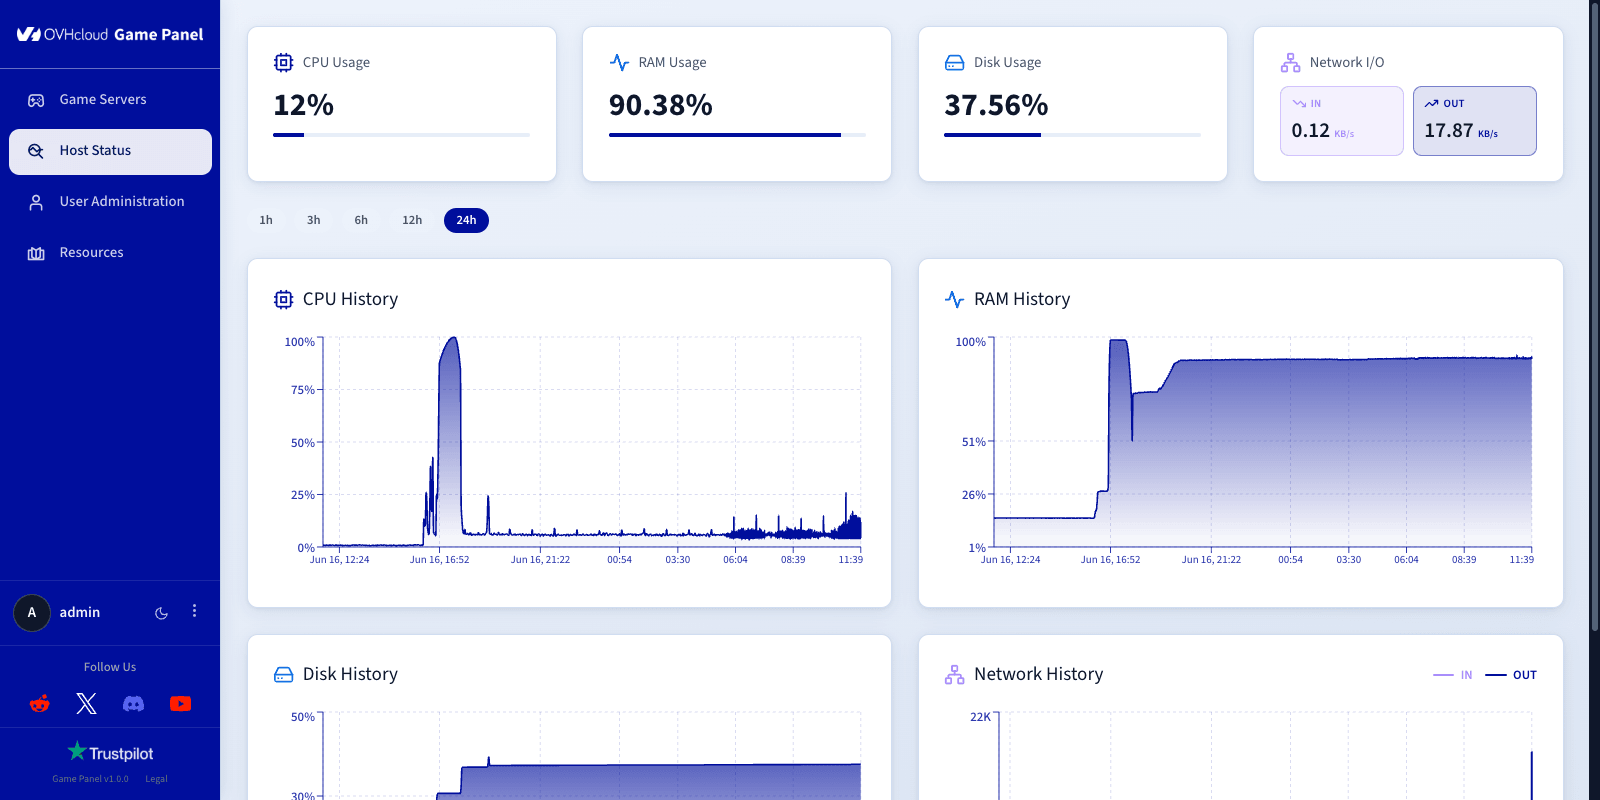This screenshot has width=1600, height=800.
Task: Click the CPU History peak on chart
Action: (452, 340)
